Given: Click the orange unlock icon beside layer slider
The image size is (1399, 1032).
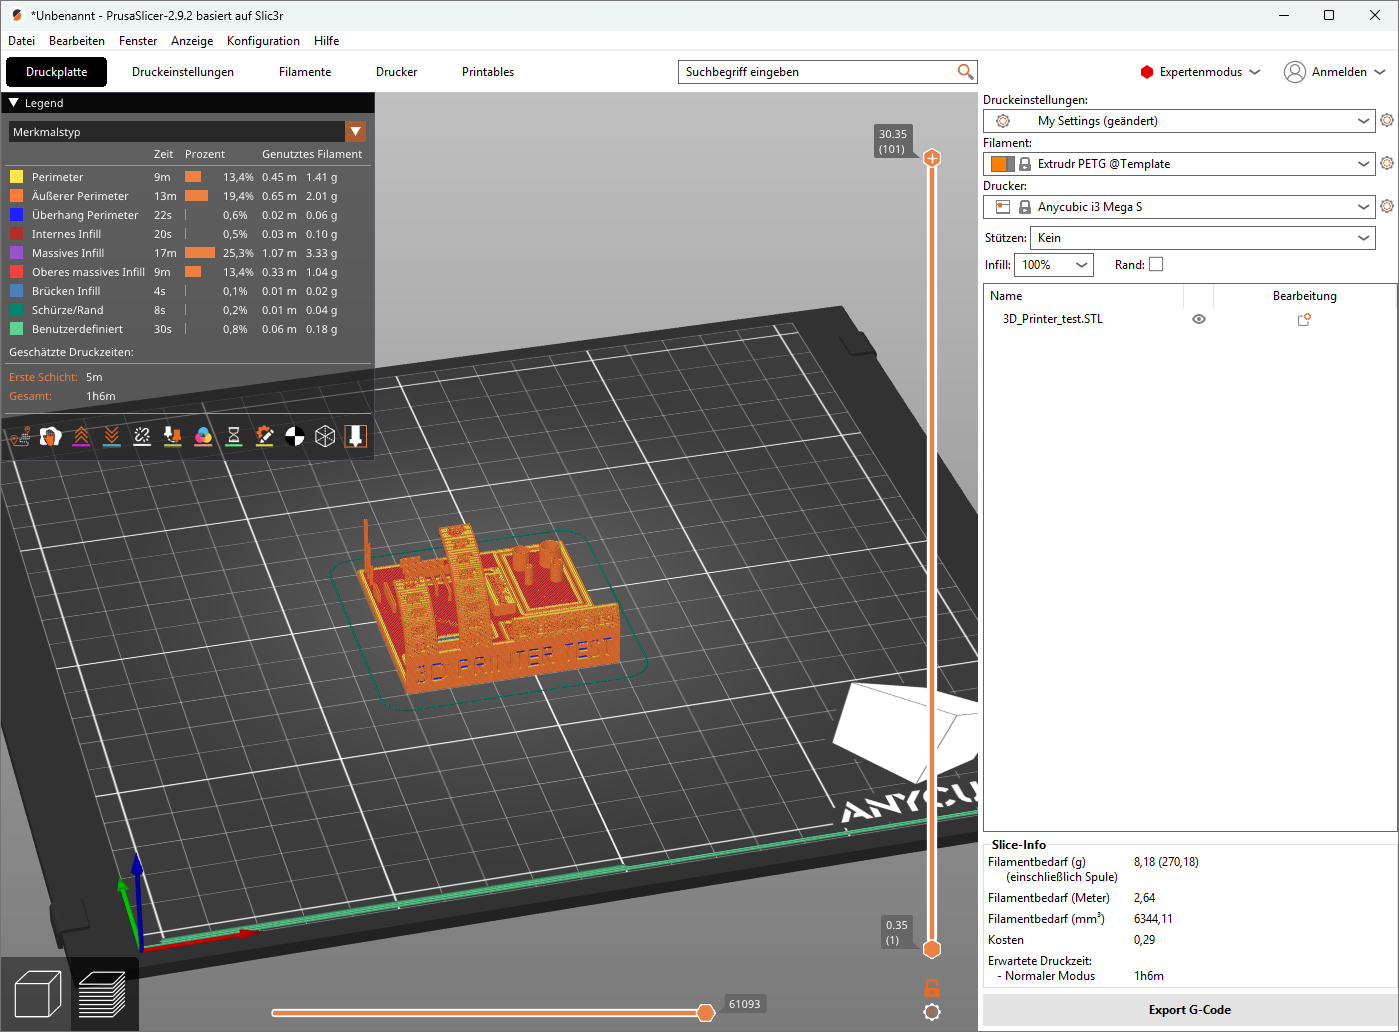Looking at the screenshot, I should 932,988.
